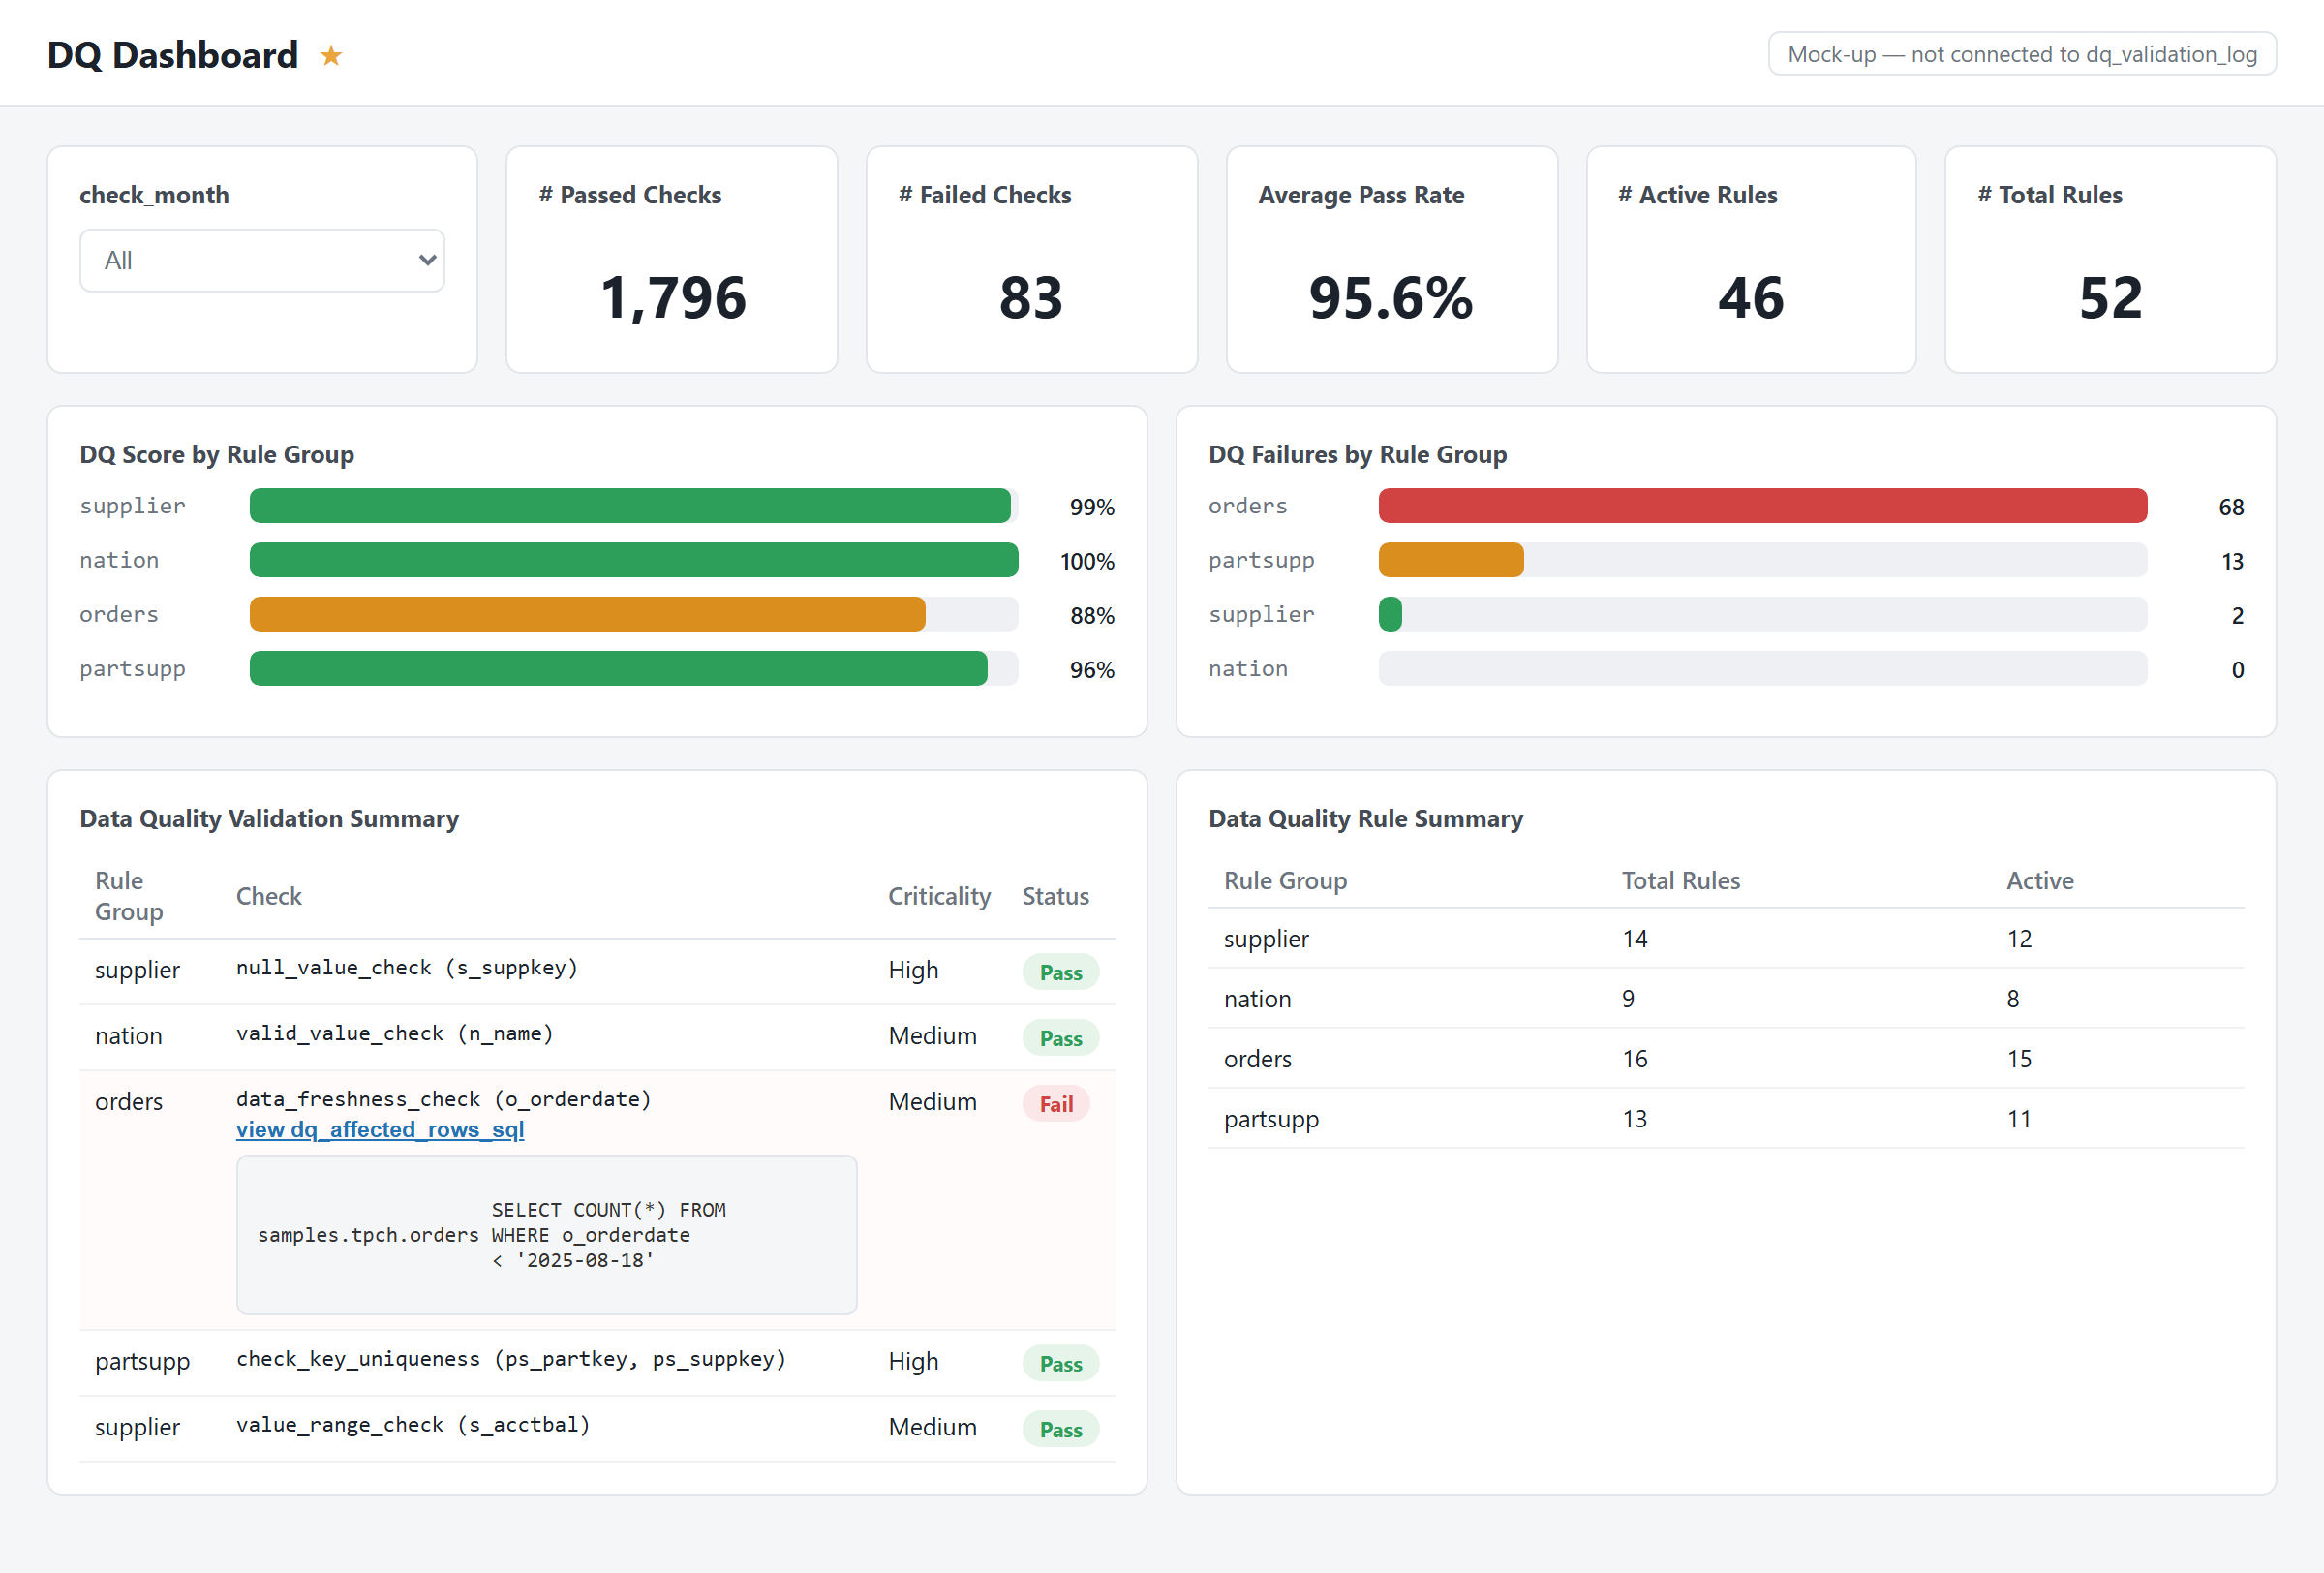Click the orders 88% score bar
This screenshot has height=1573, width=2324.
[x=587, y=614]
